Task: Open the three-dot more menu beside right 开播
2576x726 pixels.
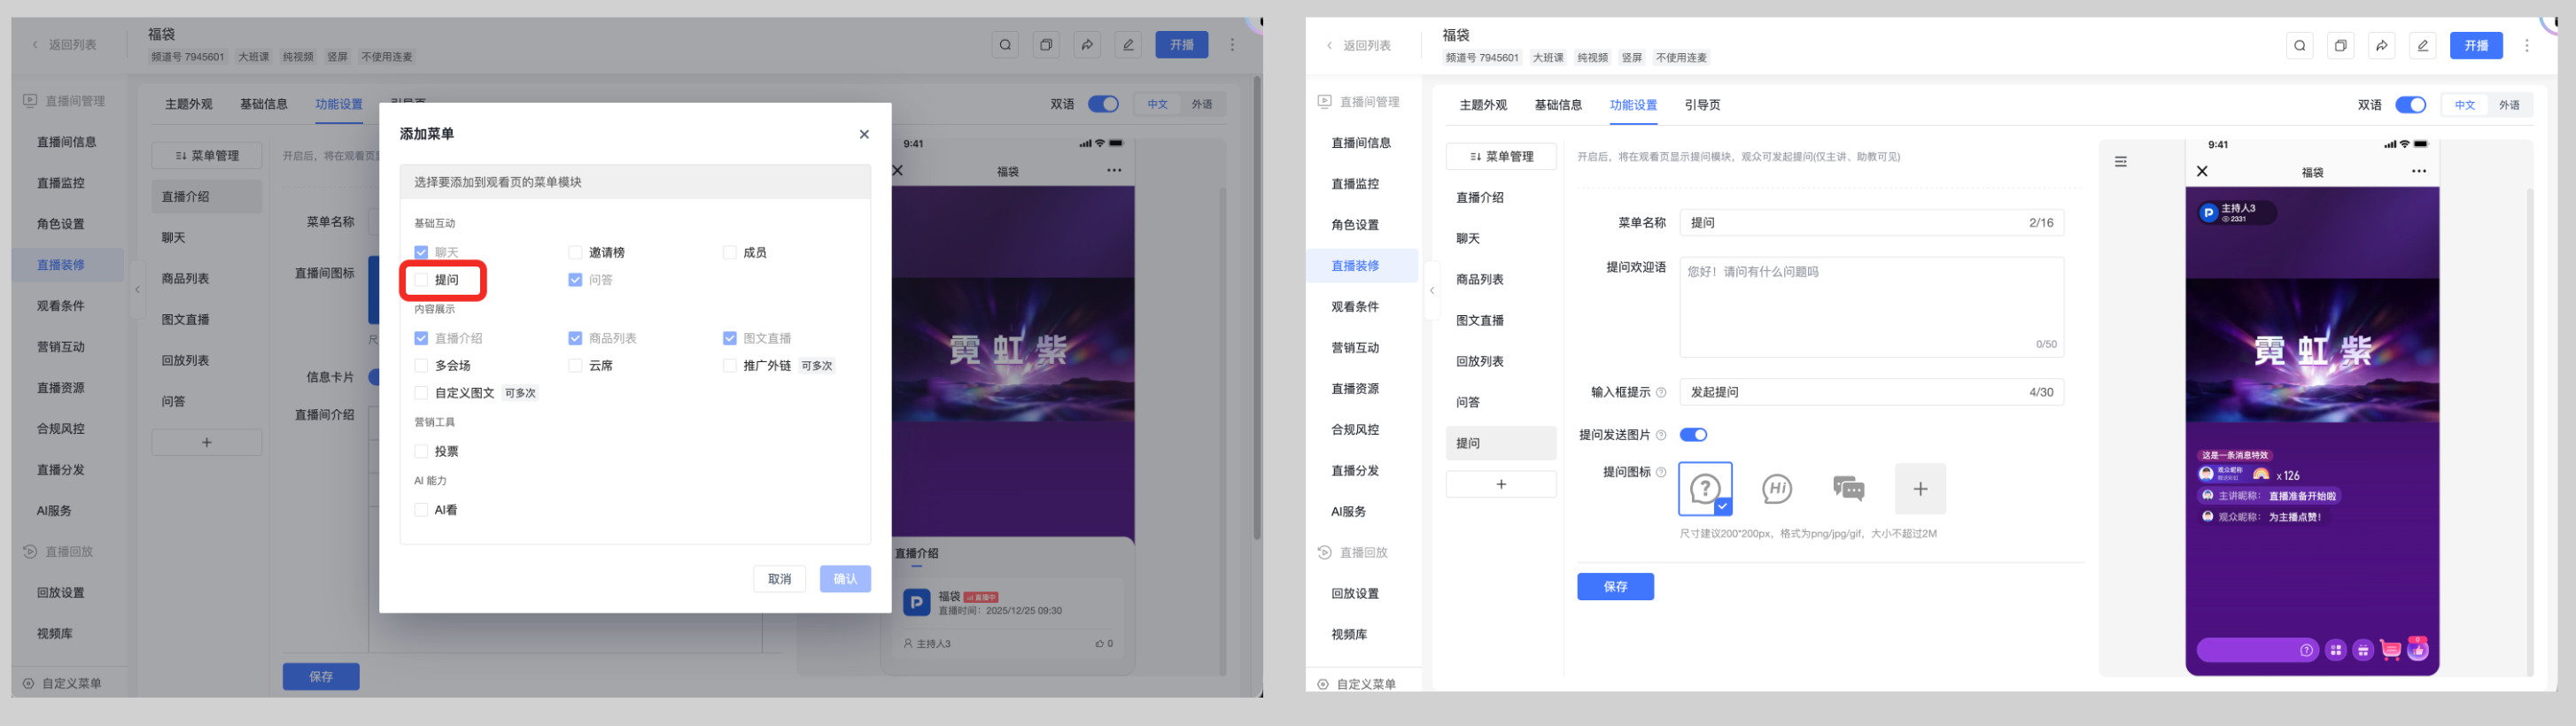Action: [2527, 45]
